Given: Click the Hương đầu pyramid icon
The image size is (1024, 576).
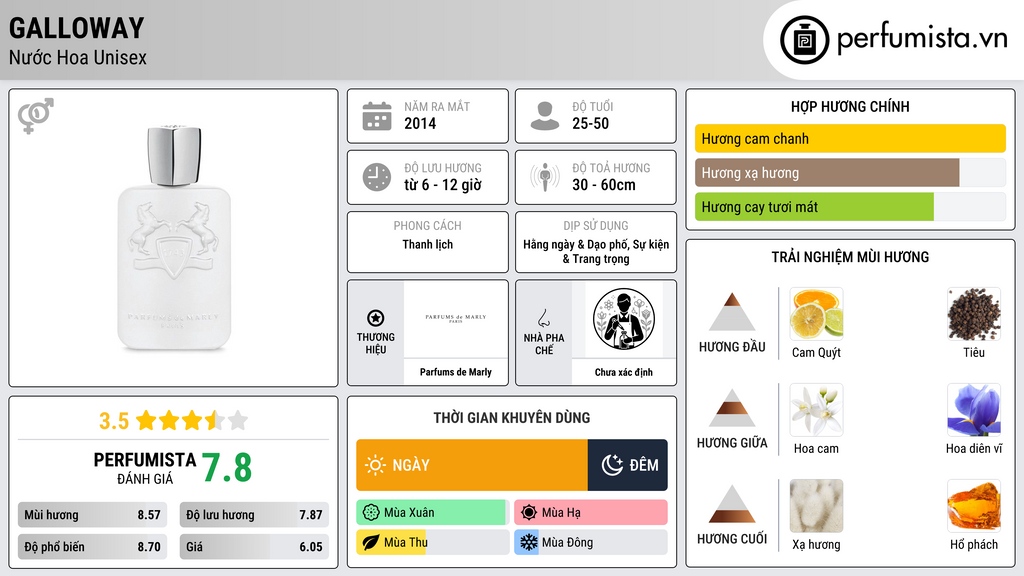Looking at the screenshot, I should [x=732, y=312].
